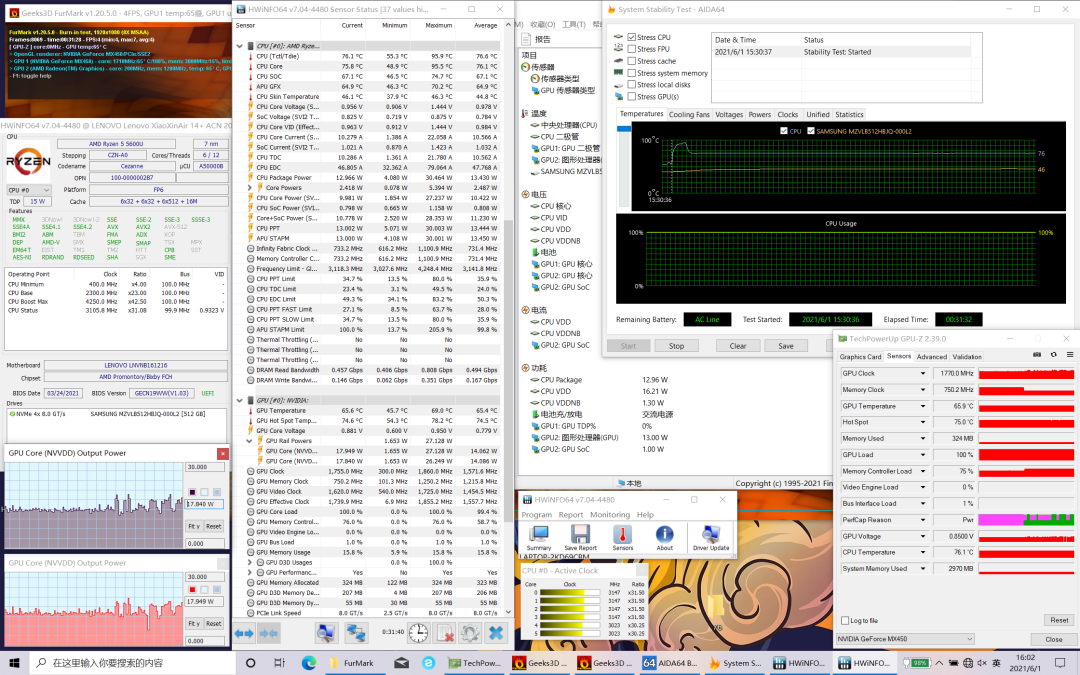
Task: Enable the Stress GPU(s) checkbox
Action: pyautogui.click(x=632, y=97)
